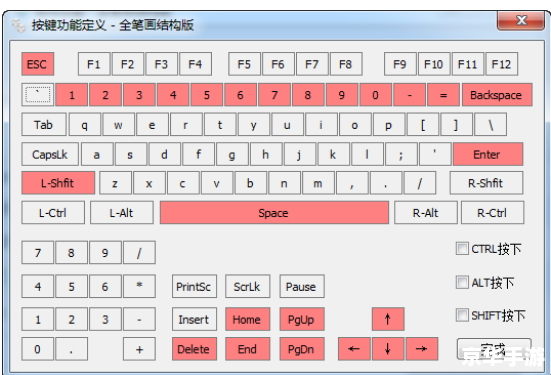Image resolution: width=551 pixels, height=375 pixels.
Task: Select the F5 function key button
Action: 244,64
